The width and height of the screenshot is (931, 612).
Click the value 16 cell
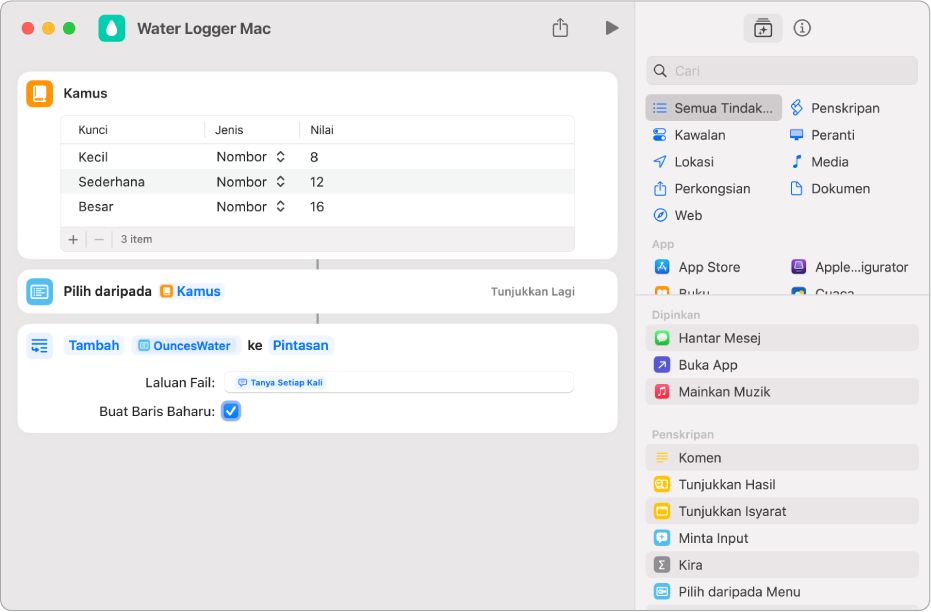316,207
